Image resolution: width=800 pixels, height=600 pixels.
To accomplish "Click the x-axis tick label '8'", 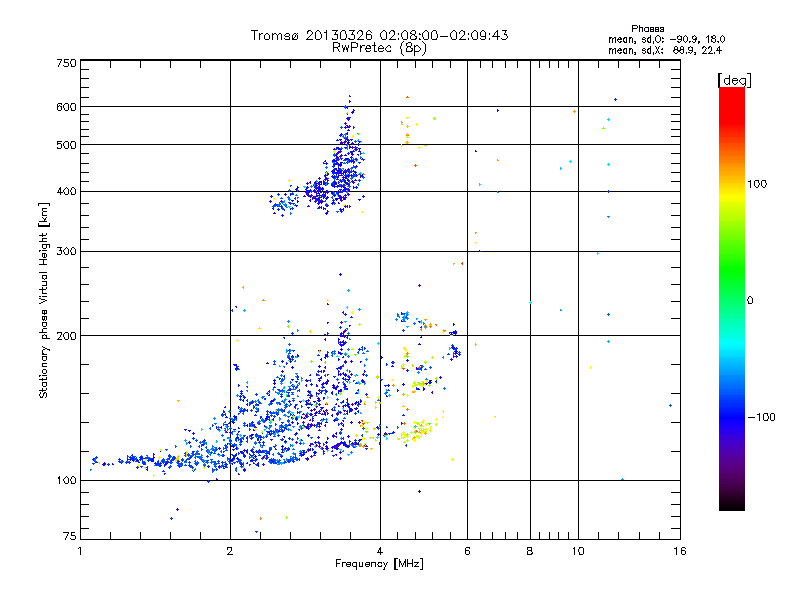I will click(x=530, y=551).
